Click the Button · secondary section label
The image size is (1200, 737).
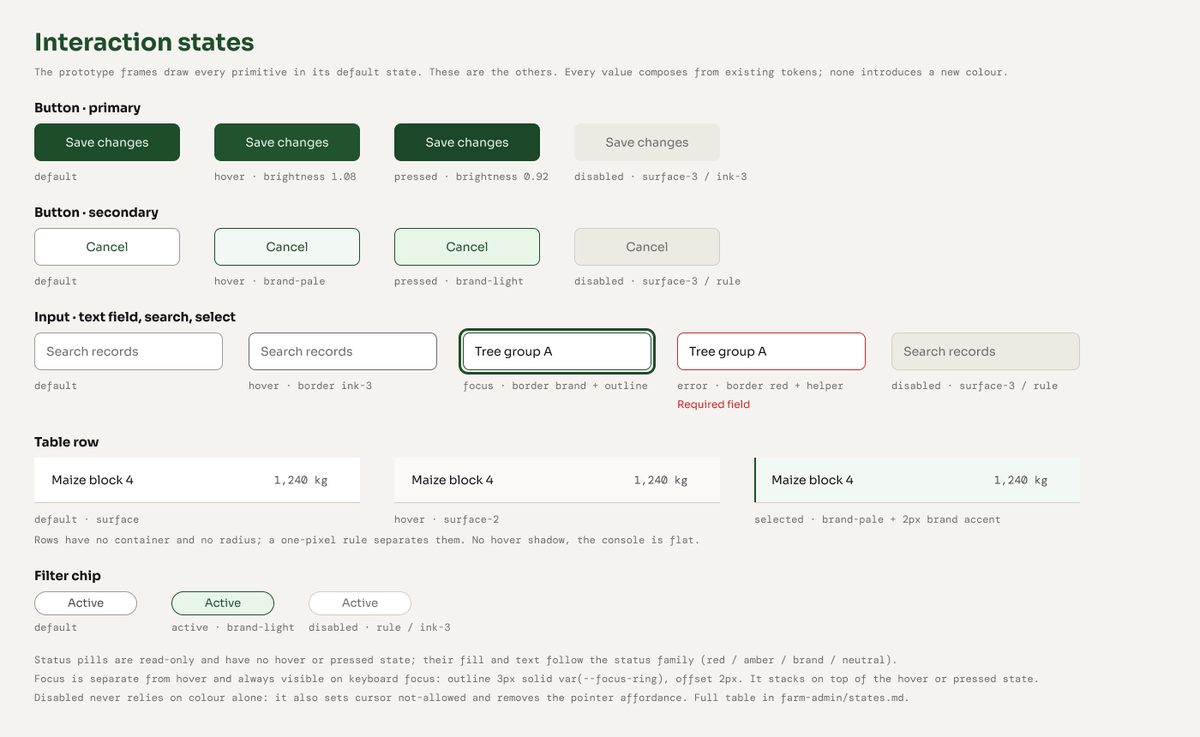click(96, 212)
